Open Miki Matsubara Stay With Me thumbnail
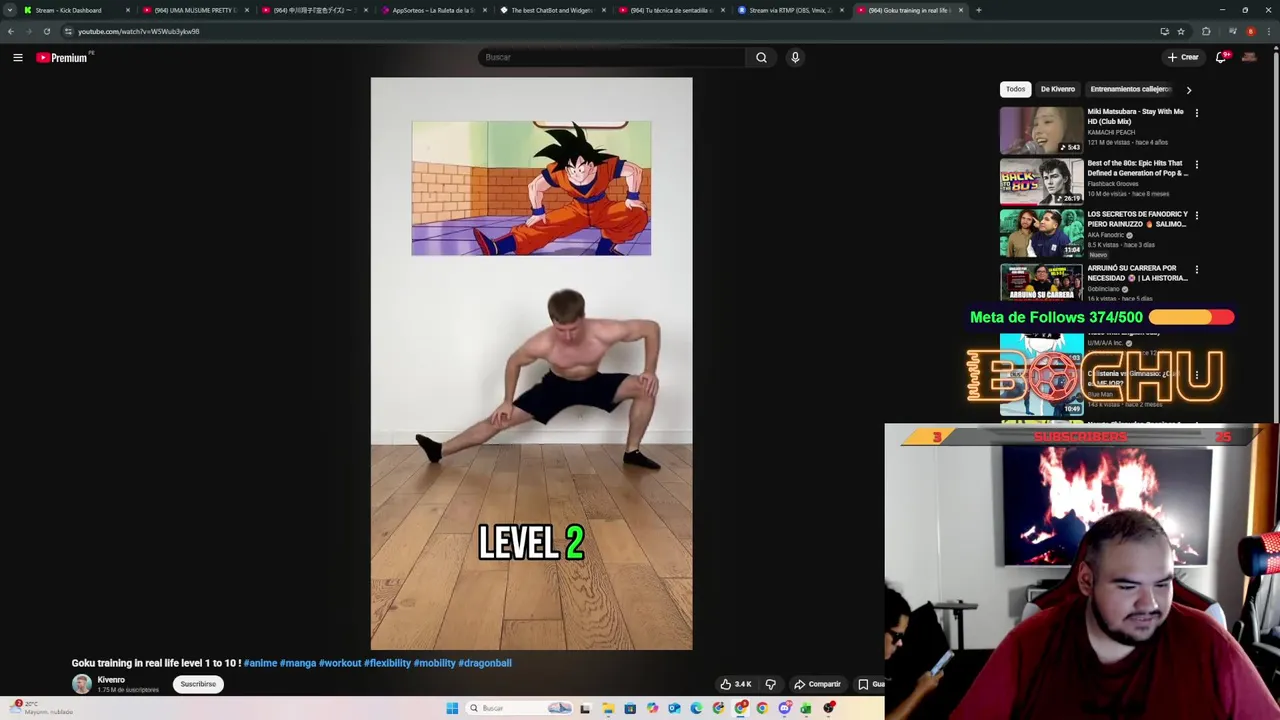Screen dimensions: 1280x720 point(1041,129)
